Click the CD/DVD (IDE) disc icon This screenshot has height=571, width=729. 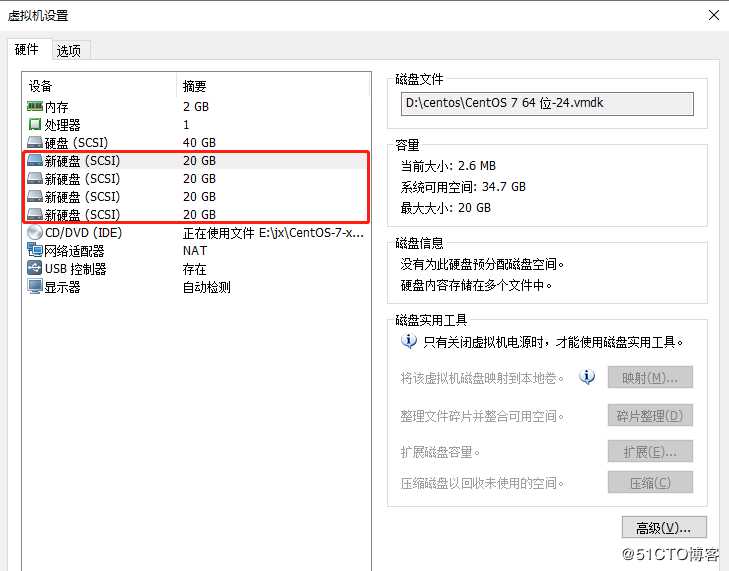[35, 232]
